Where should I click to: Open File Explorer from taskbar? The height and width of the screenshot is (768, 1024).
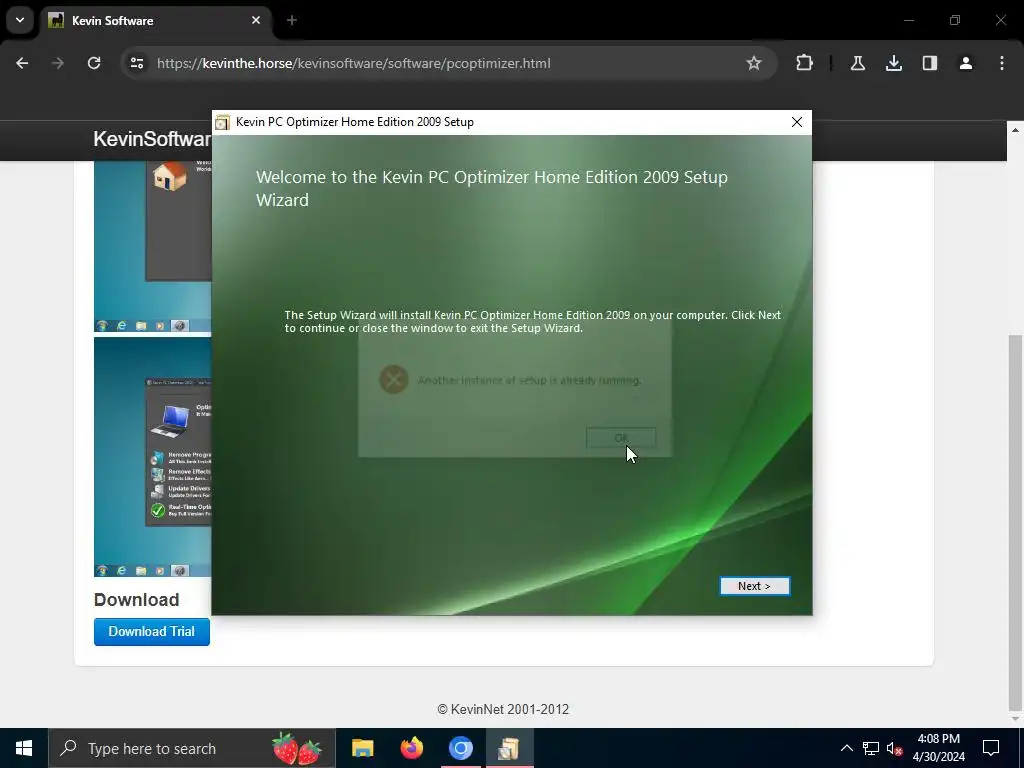coord(362,748)
